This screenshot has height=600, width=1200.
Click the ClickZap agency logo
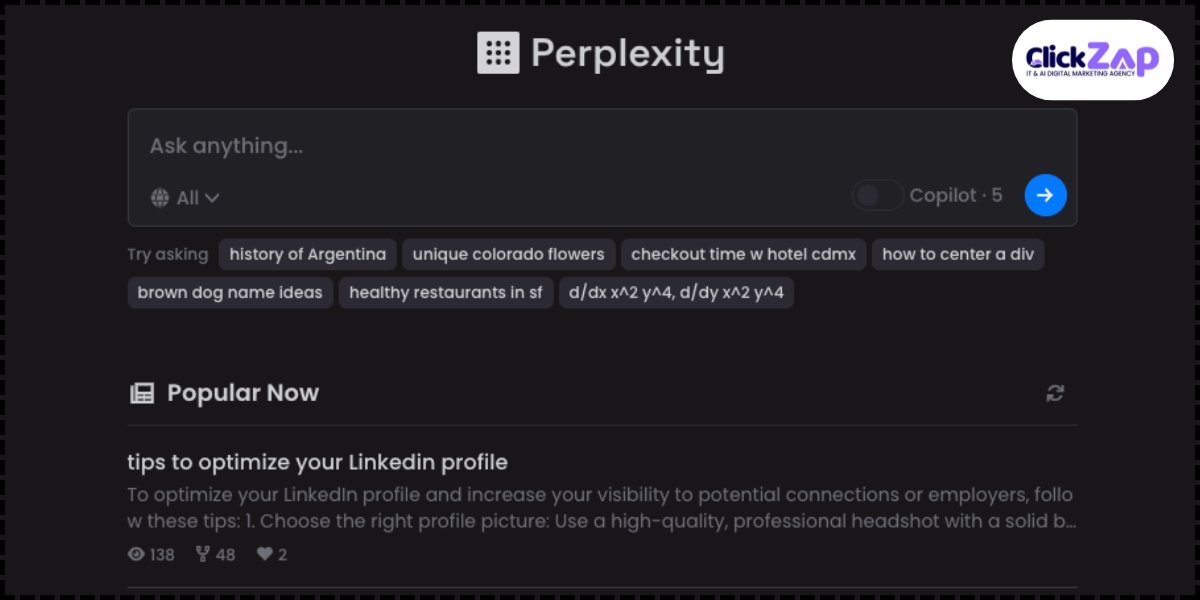1092,60
